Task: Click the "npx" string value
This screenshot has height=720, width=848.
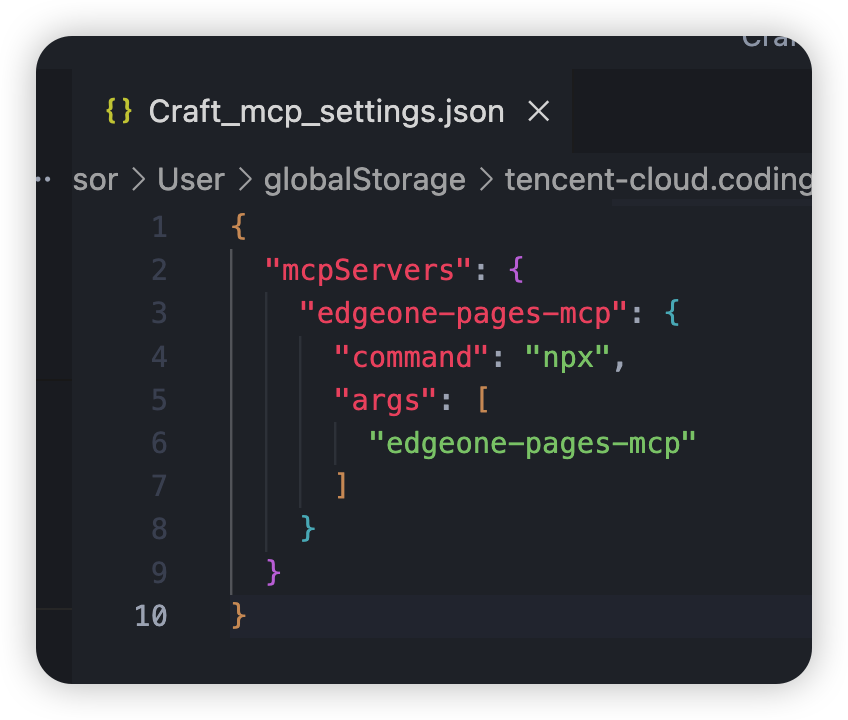Action: 567,357
